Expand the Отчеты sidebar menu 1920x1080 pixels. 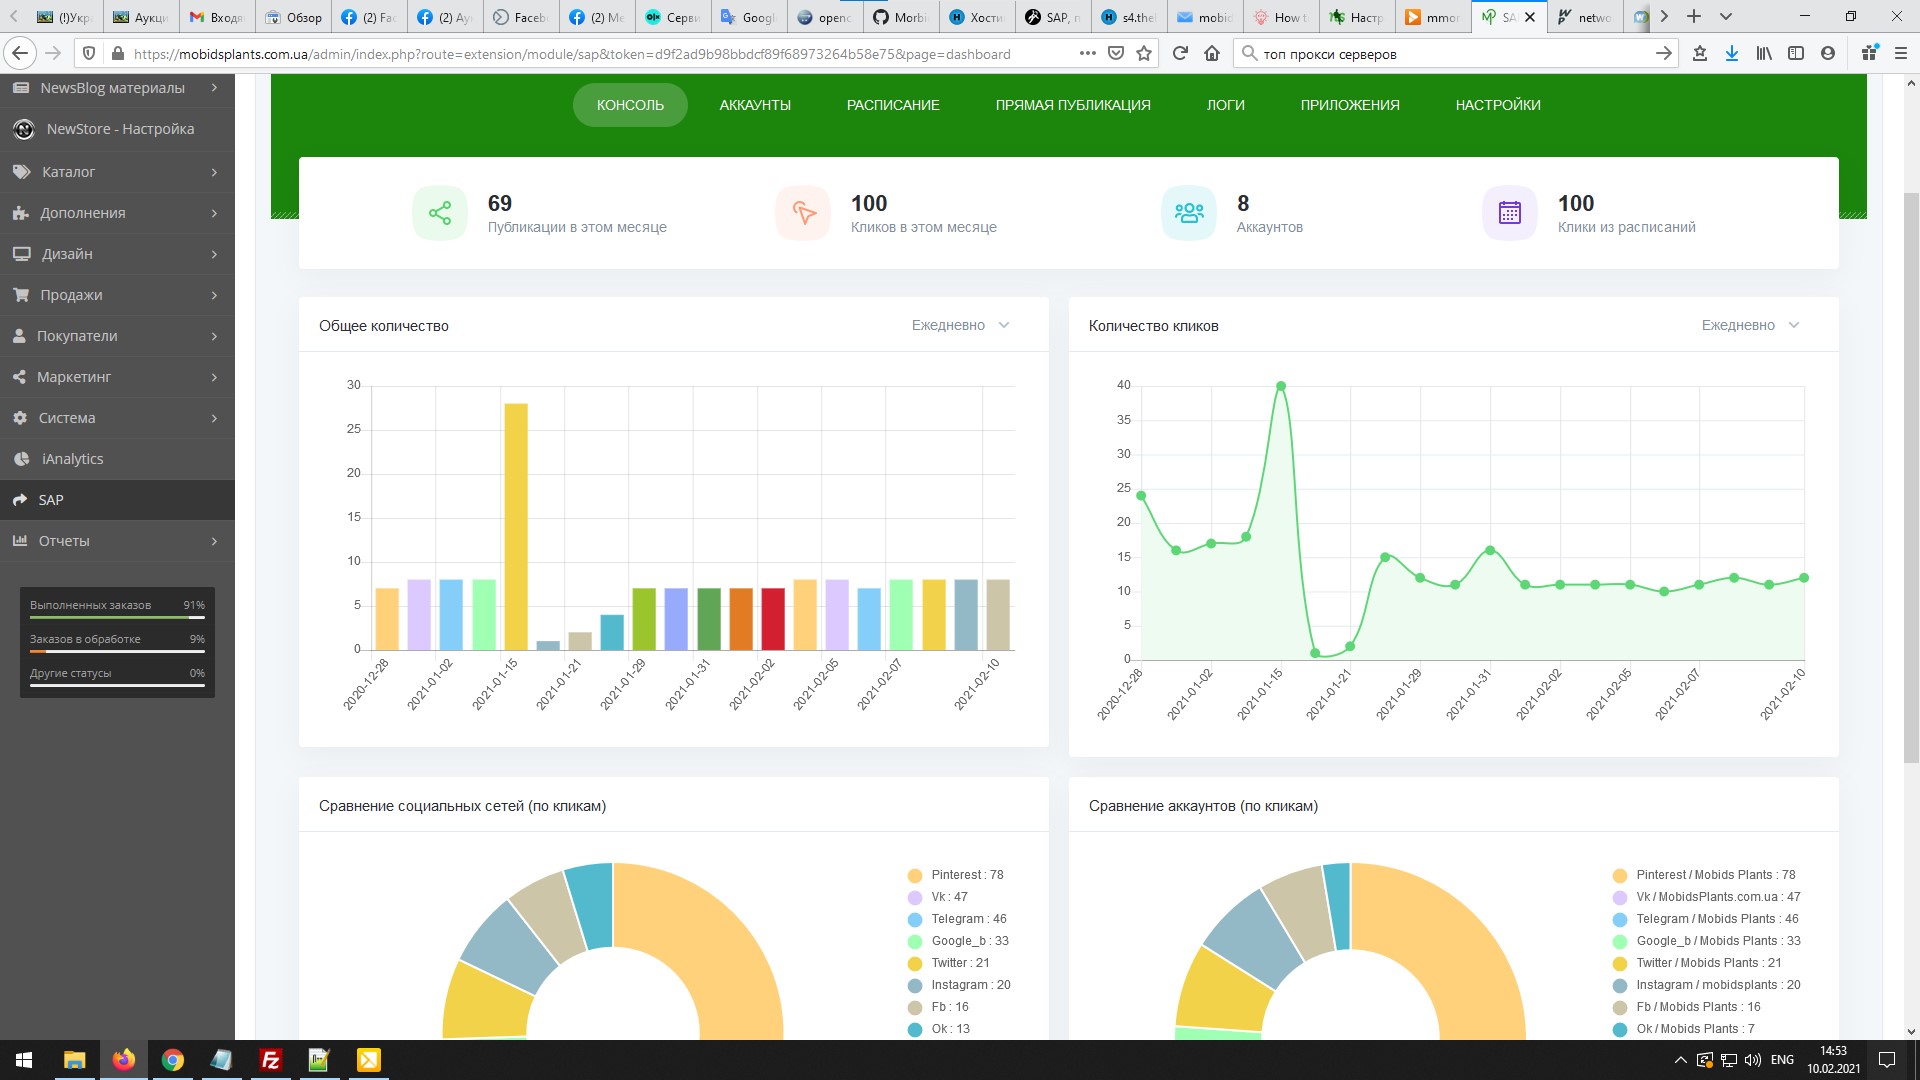click(117, 541)
